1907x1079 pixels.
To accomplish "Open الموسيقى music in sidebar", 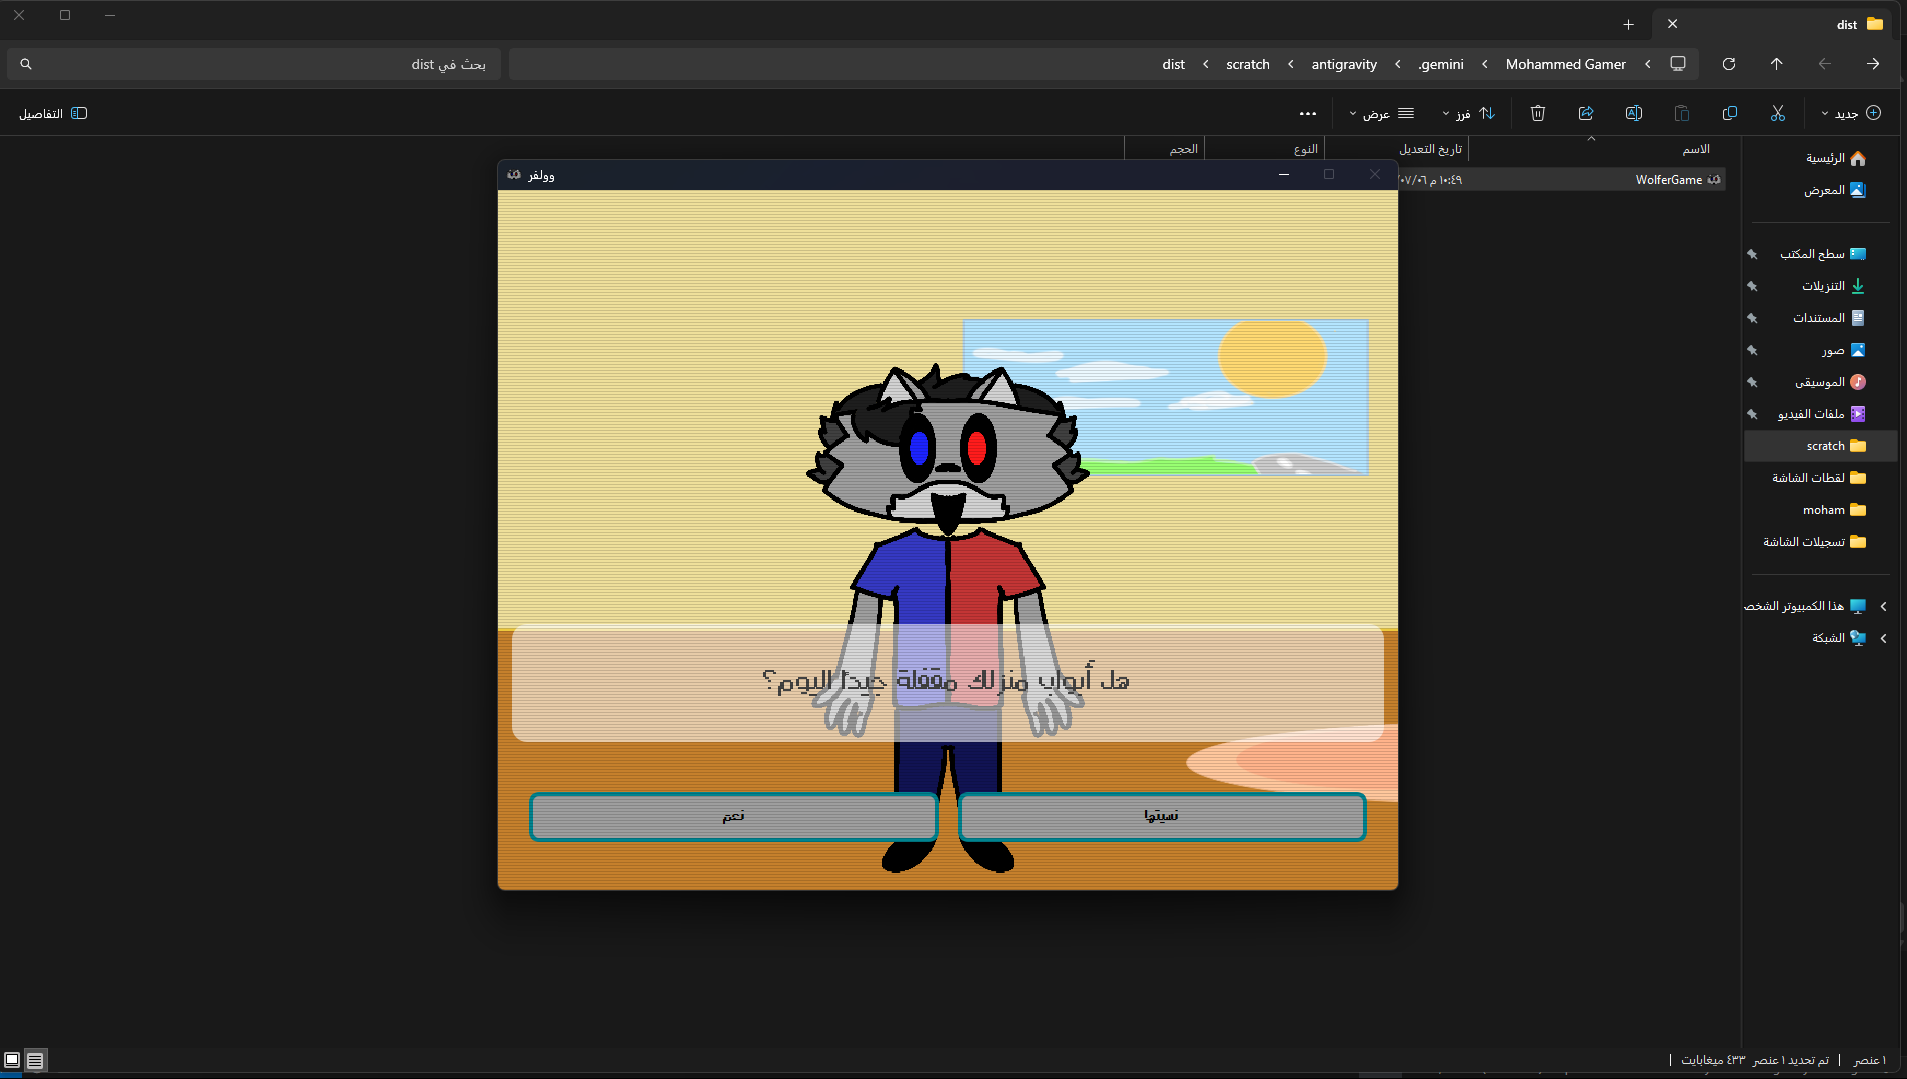I will point(1829,382).
